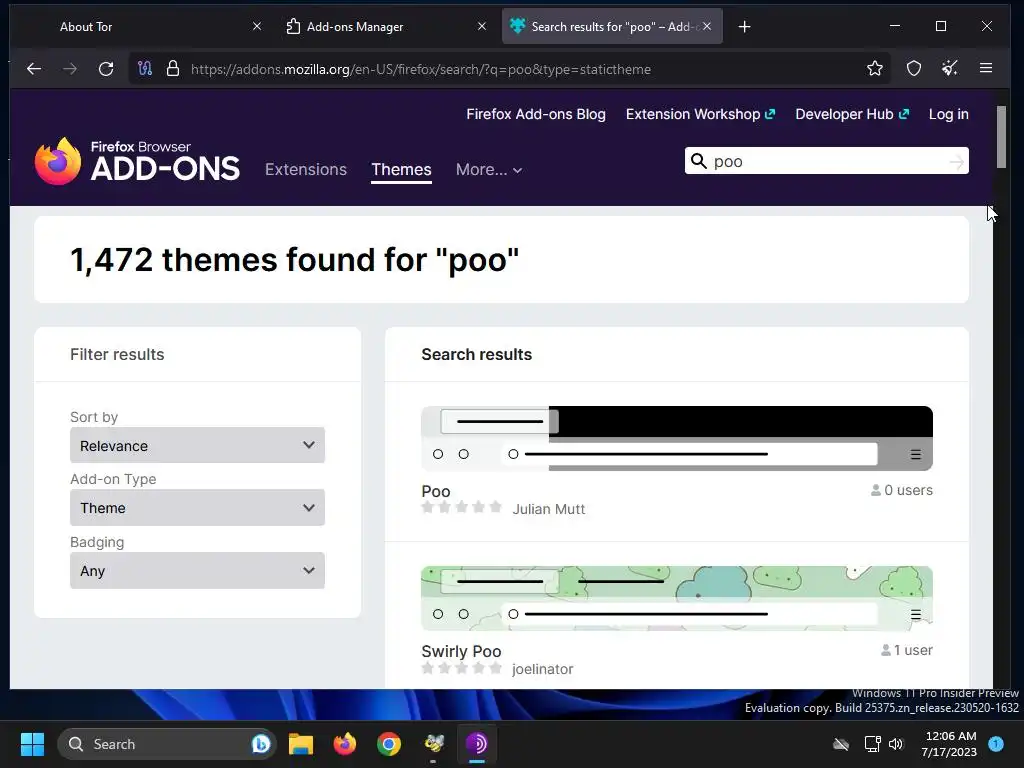This screenshot has height=768, width=1024.
Task: Open the Extensions section
Action: [x=306, y=169]
